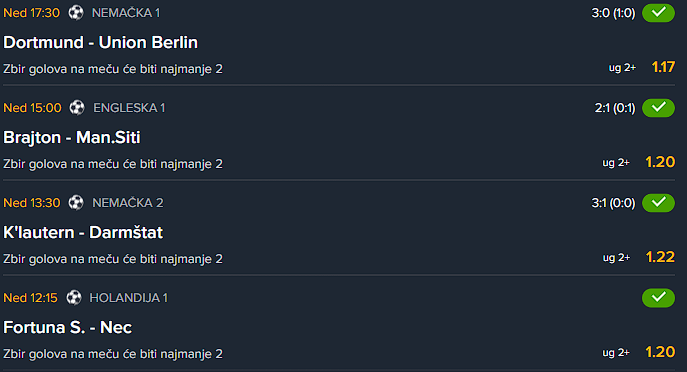Click the soccer ball icon beside ENGLESKA 1
Image resolution: width=687 pixels, height=372 pixels.
click(77, 108)
